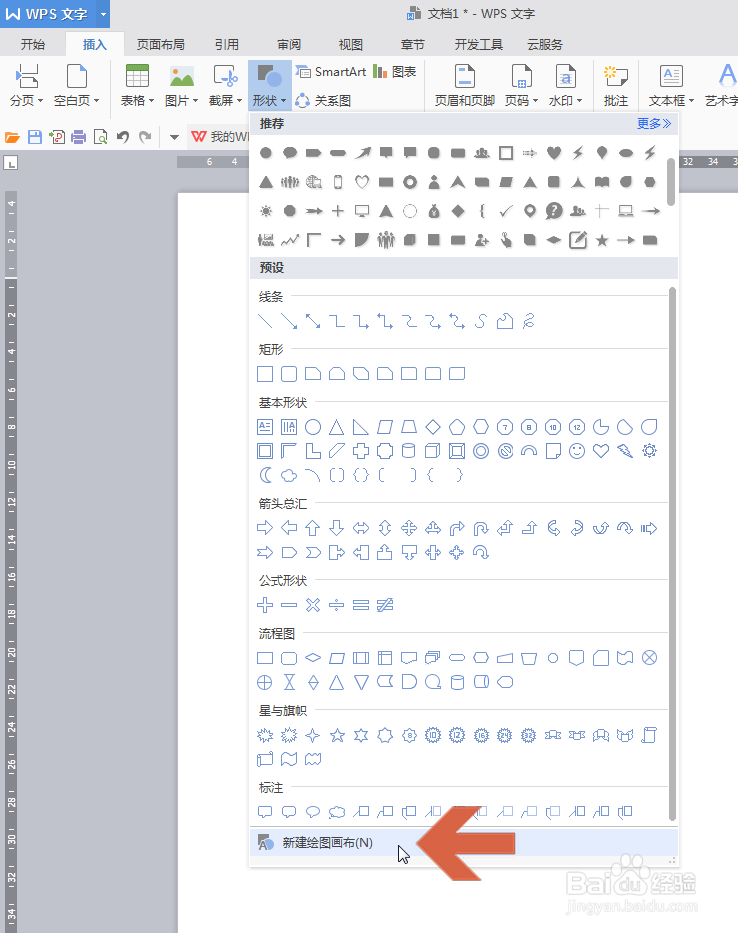Click 更多 link for more recommended shapes
Viewport: 738px width, 933px height.
[653, 124]
